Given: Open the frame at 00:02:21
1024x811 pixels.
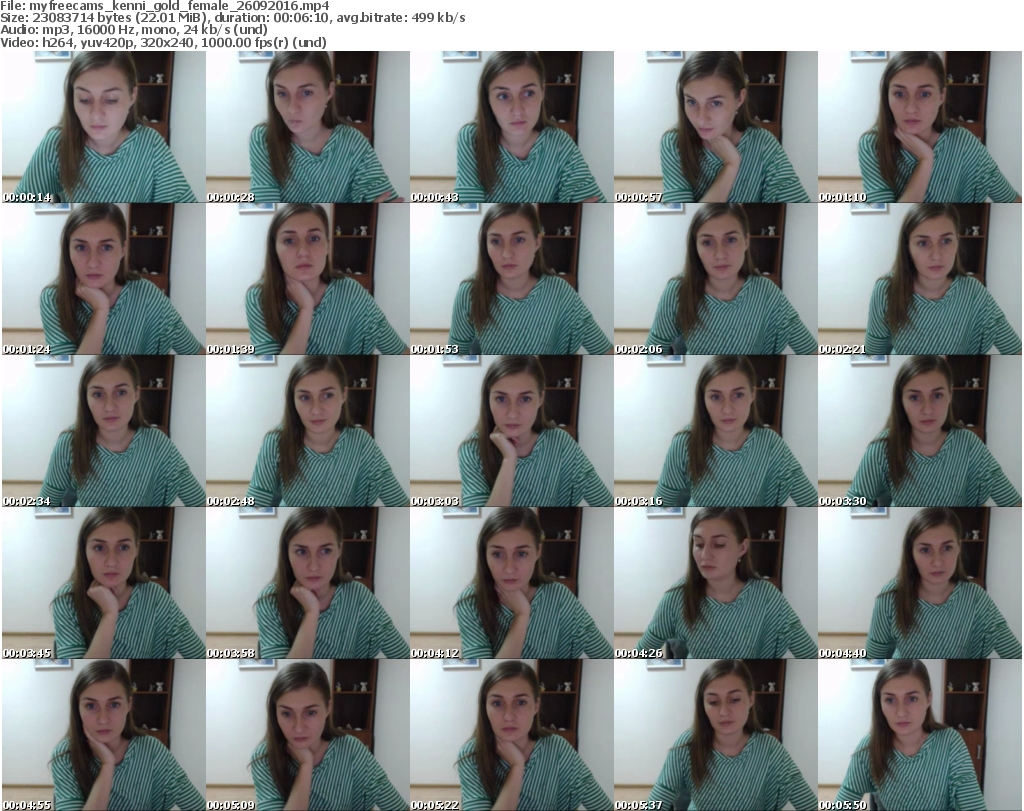Looking at the screenshot, I should tap(919, 279).
